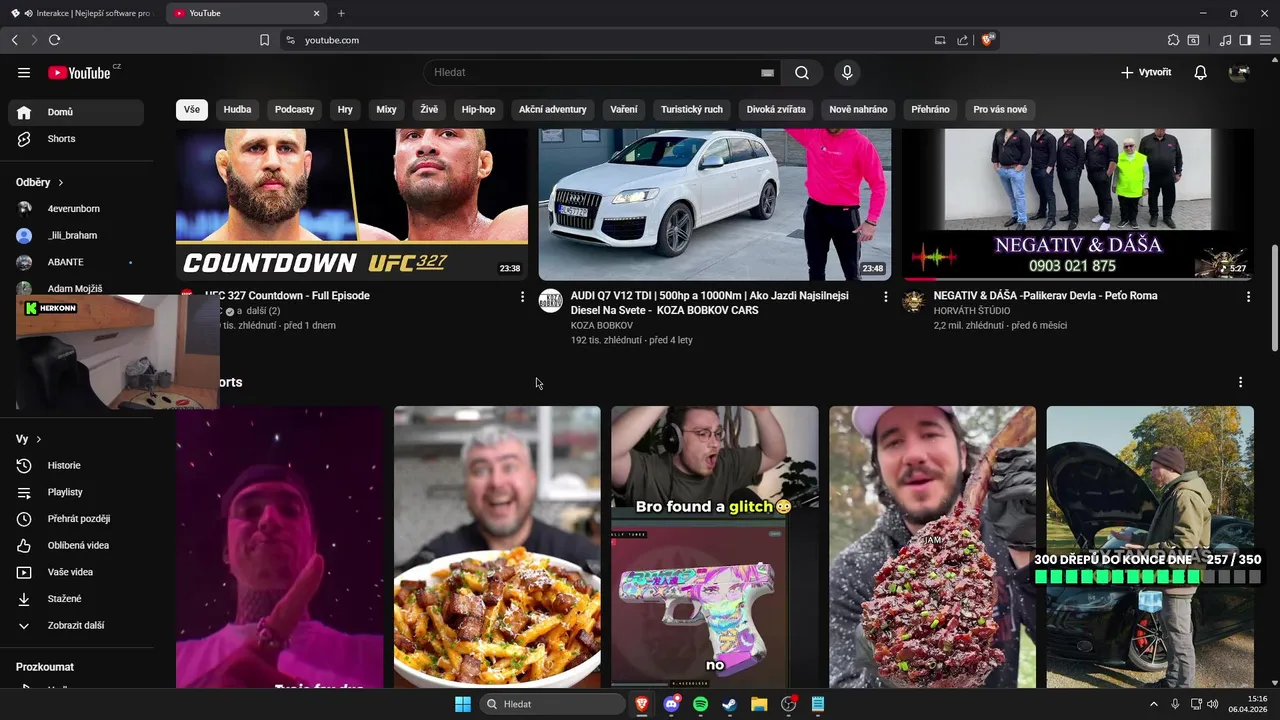Open Přehrát později in the sidebar

click(x=76, y=519)
